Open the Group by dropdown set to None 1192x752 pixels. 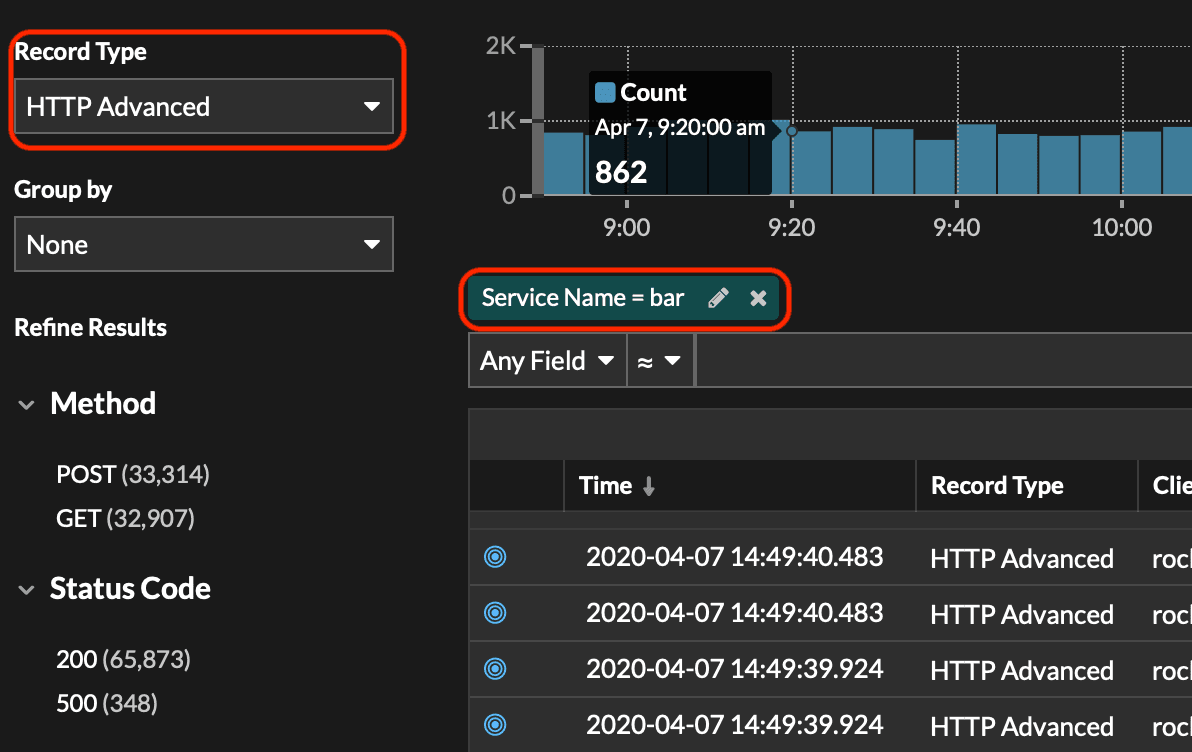(x=204, y=244)
